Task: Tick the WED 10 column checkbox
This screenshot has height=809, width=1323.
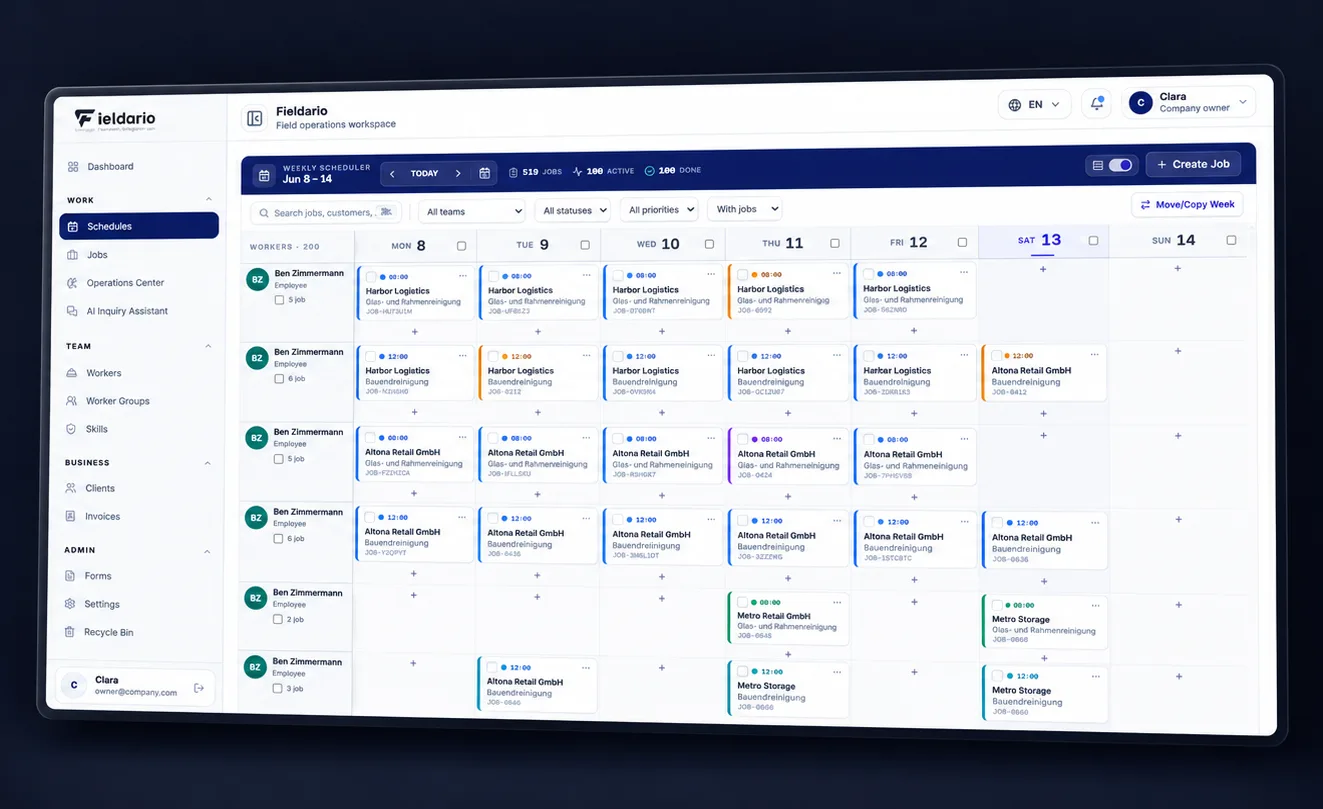Action: [709, 243]
